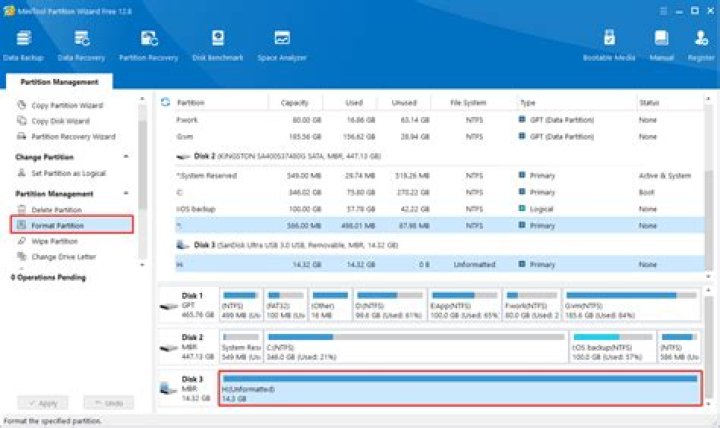Select the FAT32 100 MB block
Image resolution: width=720 pixels, height=428 pixels.
(286, 304)
